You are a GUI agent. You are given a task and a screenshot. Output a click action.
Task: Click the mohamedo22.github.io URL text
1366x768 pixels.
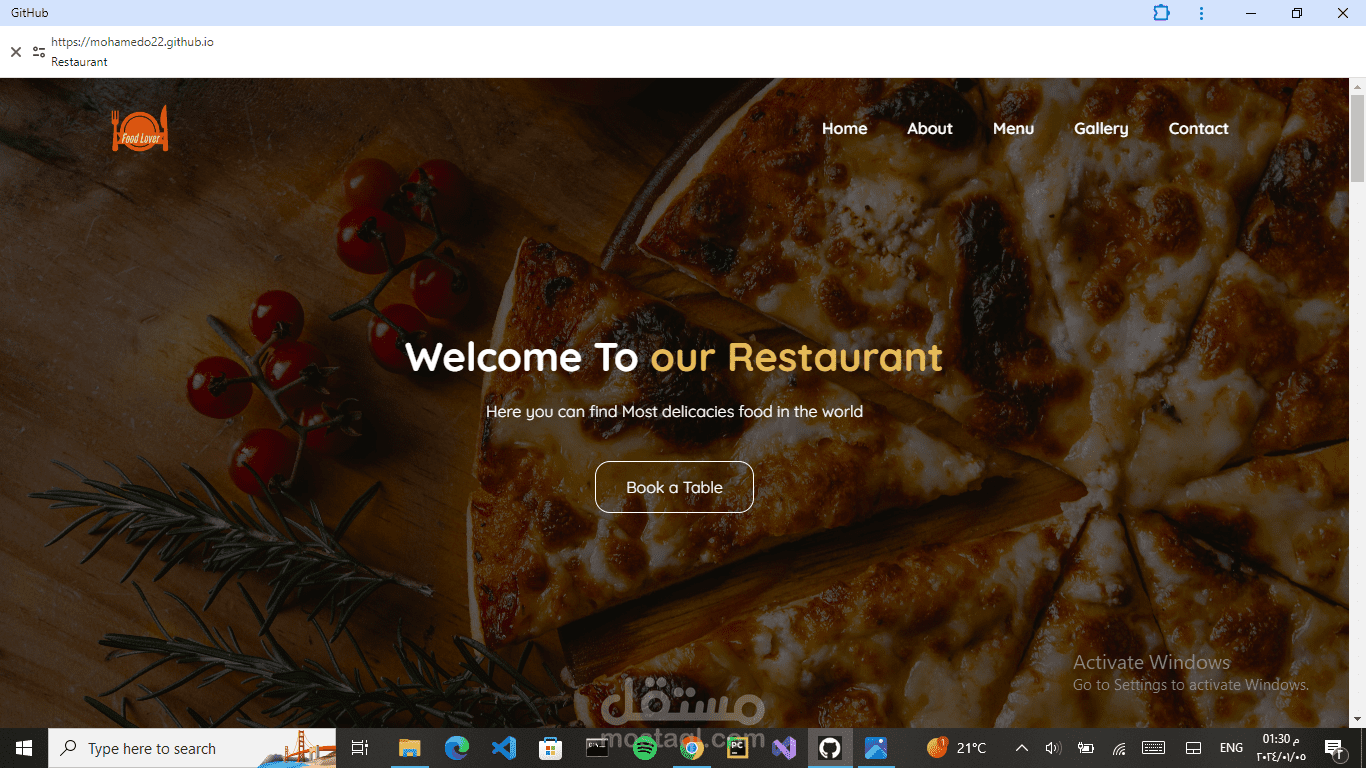tap(132, 42)
